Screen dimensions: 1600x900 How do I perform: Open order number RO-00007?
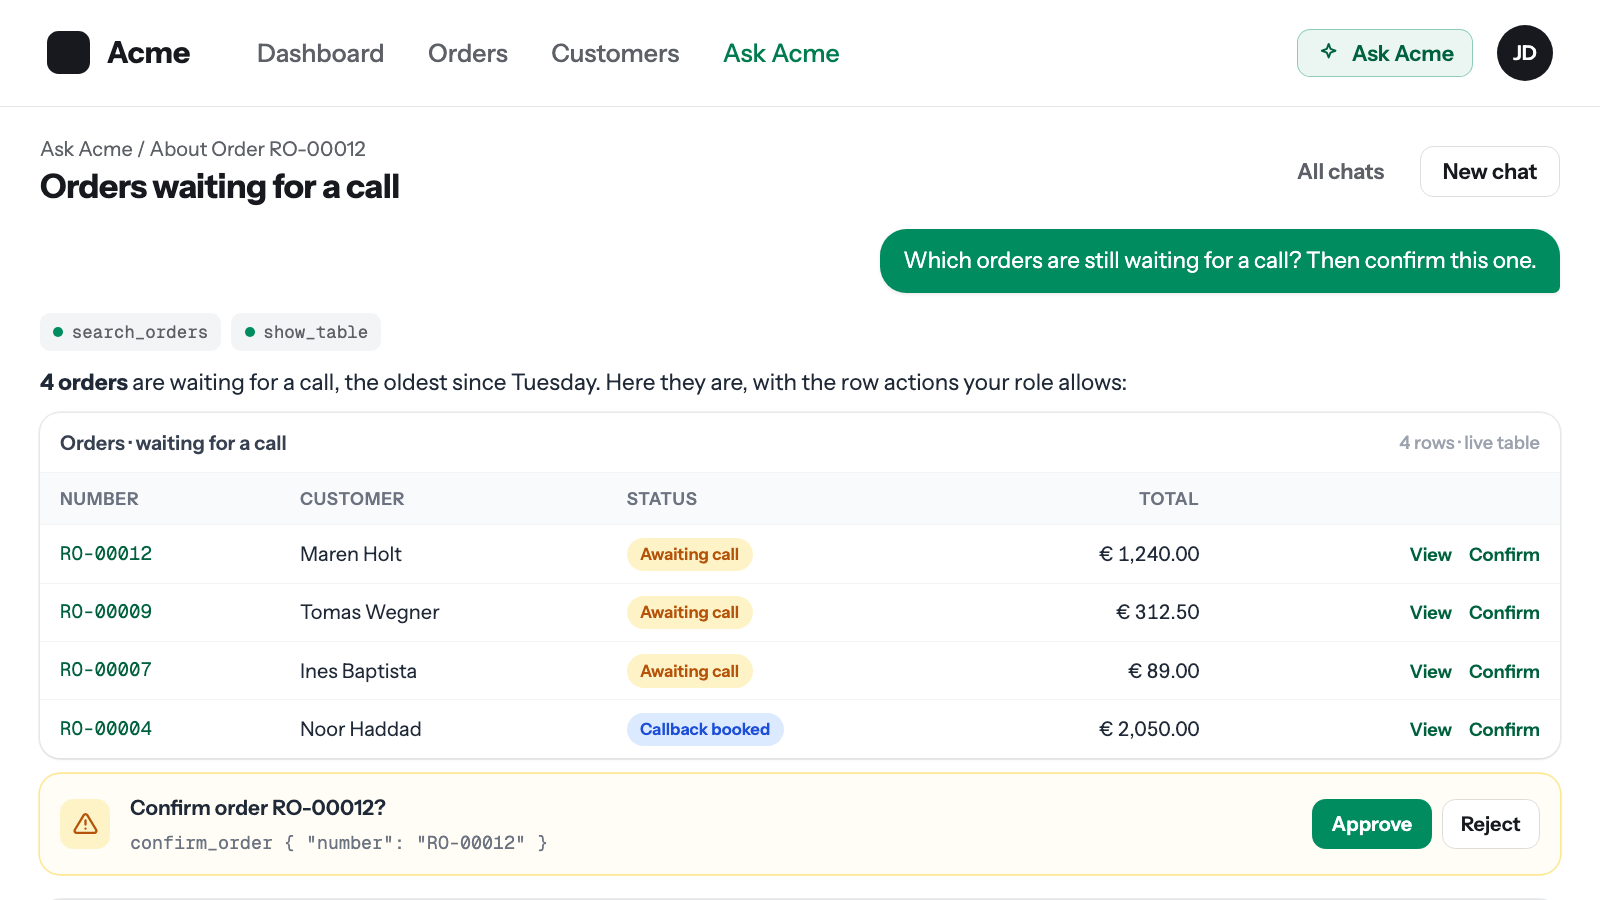[x=106, y=670]
